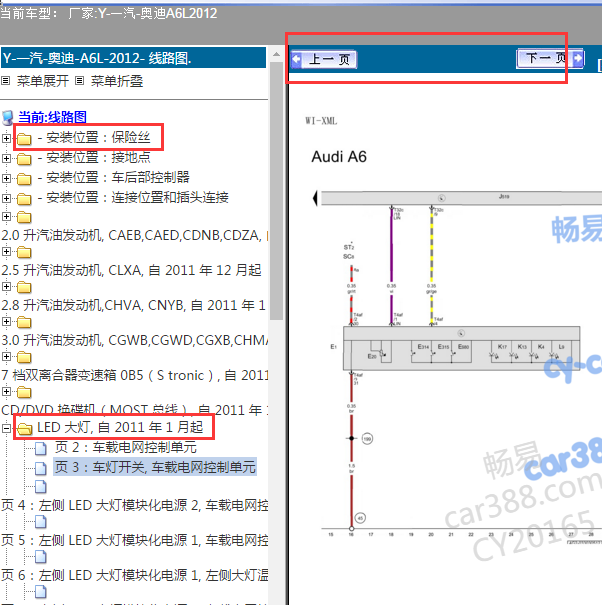Viewport: 602px width, 605px height.
Task: Click page icon above 页 6 entry
Action: click(41, 557)
